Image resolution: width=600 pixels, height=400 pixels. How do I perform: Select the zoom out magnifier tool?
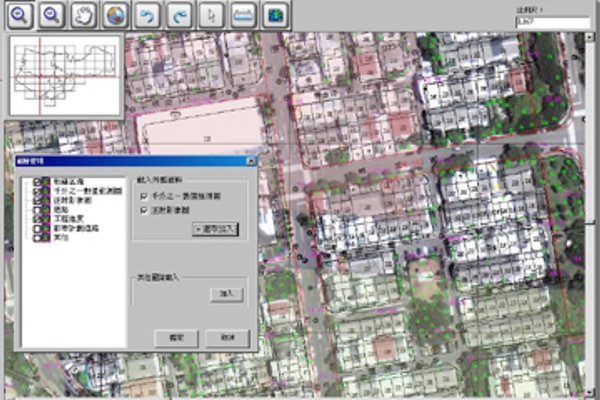tap(52, 15)
